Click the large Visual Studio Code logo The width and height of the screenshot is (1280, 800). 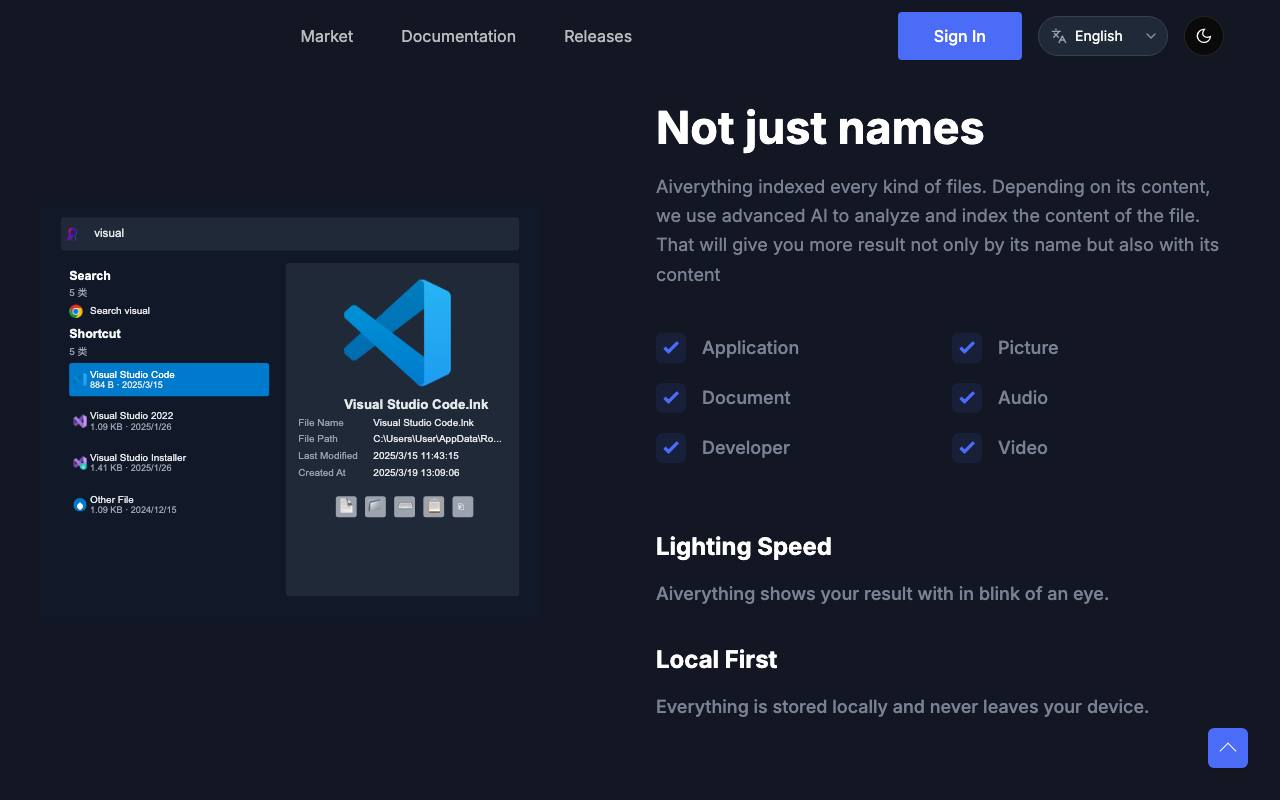click(398, 332)
